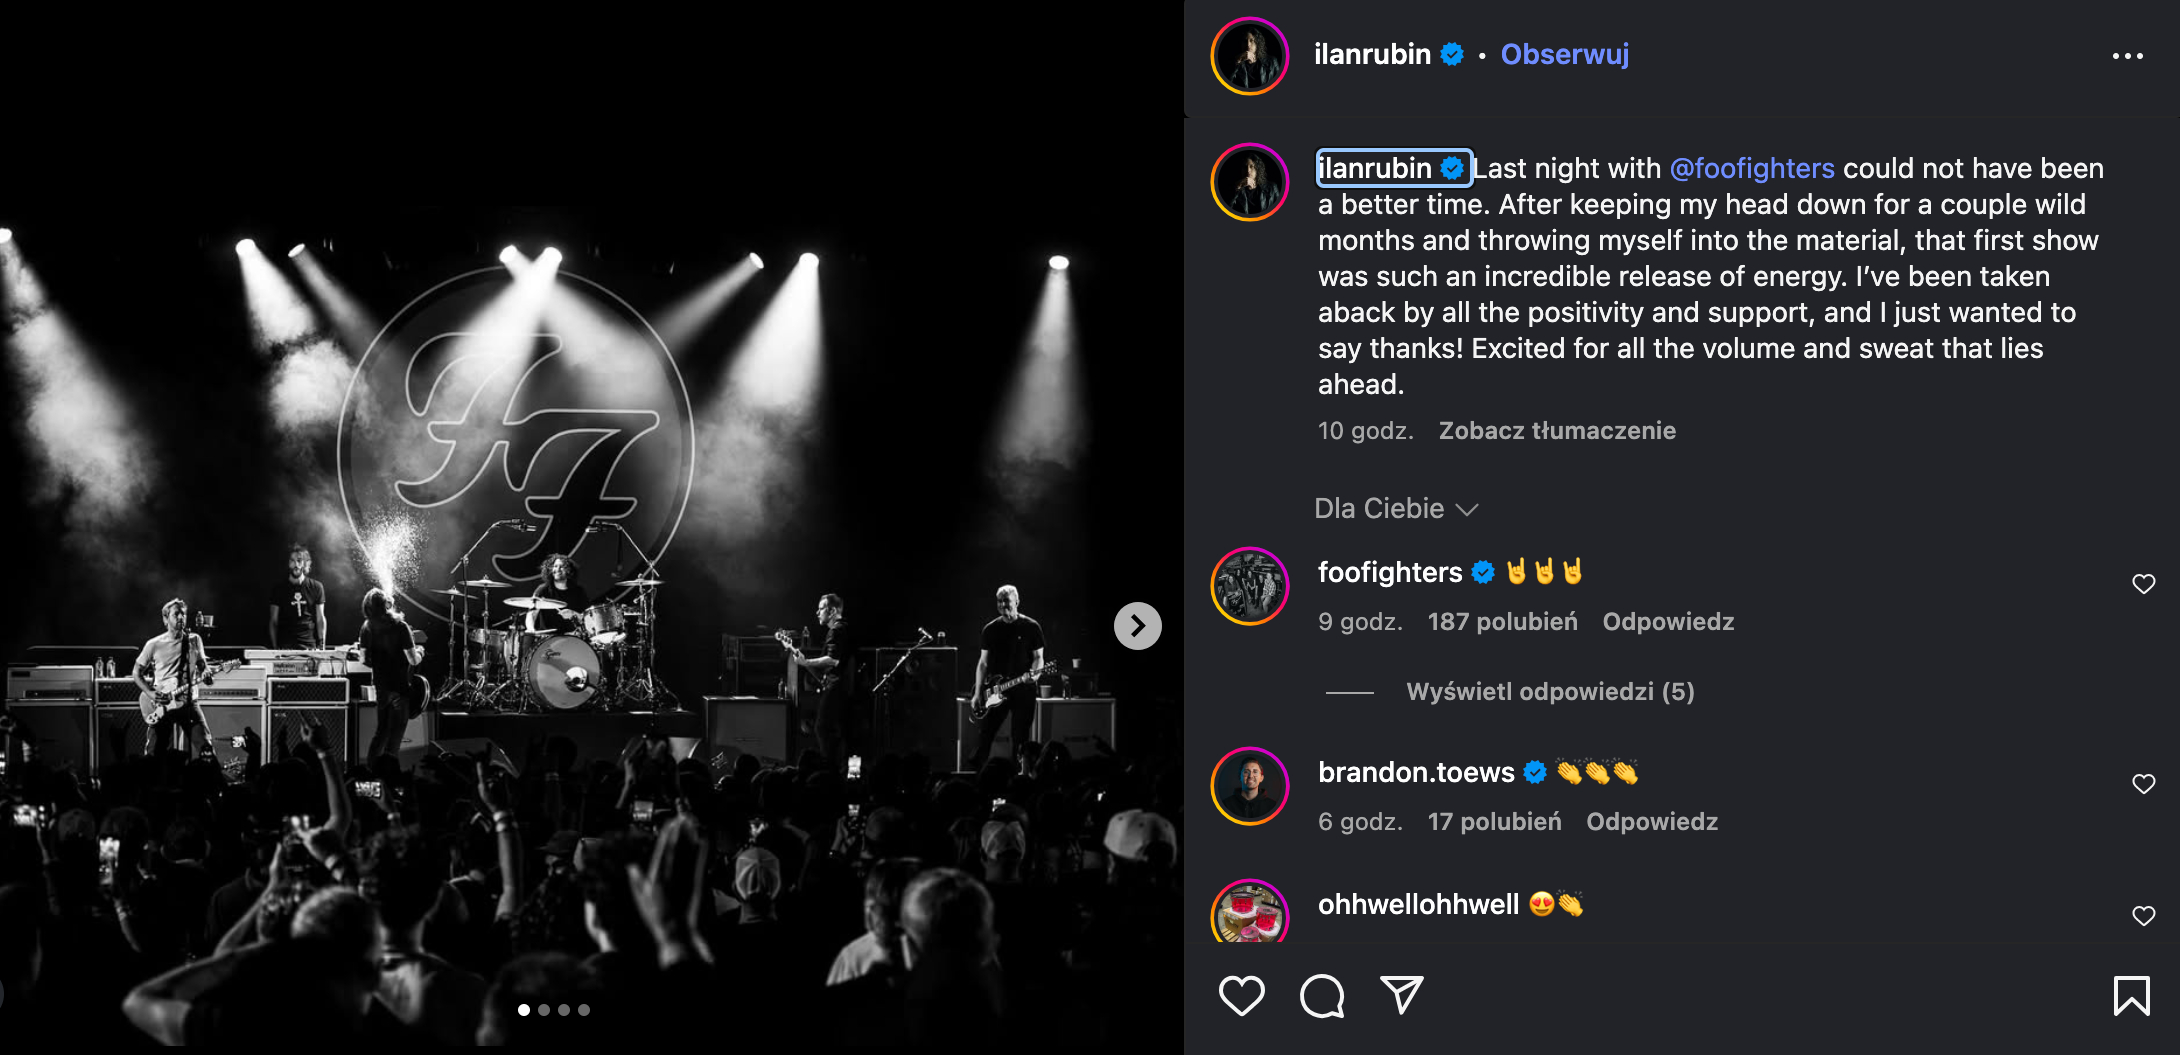
Task: Reply to brandon.toews via 'Odpowiedz'
Action: [1652, 822]
